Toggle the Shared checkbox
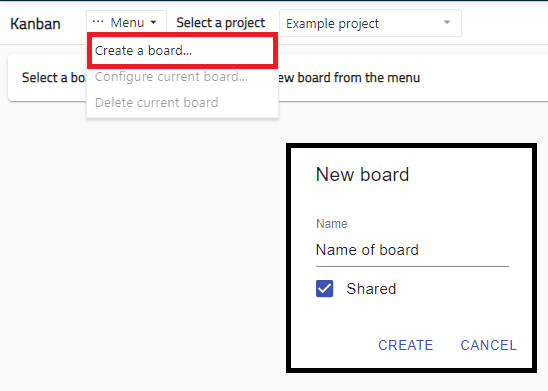The height and width of the screenshot is (391, 548). (x=324, y=289)
